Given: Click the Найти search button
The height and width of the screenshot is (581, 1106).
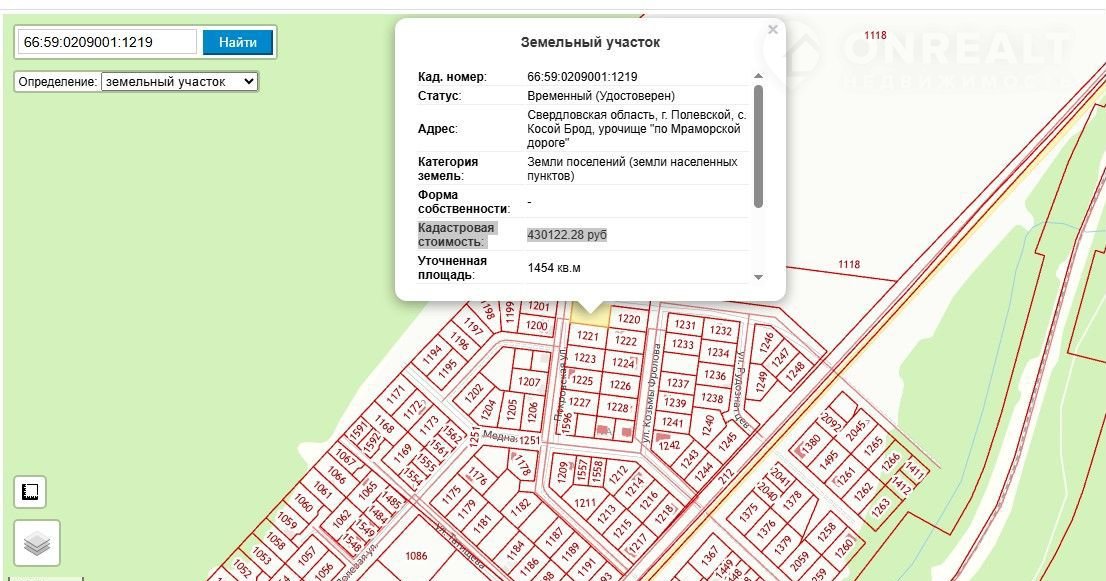Looking at the screenshot, I should click(x=238, y=42).
